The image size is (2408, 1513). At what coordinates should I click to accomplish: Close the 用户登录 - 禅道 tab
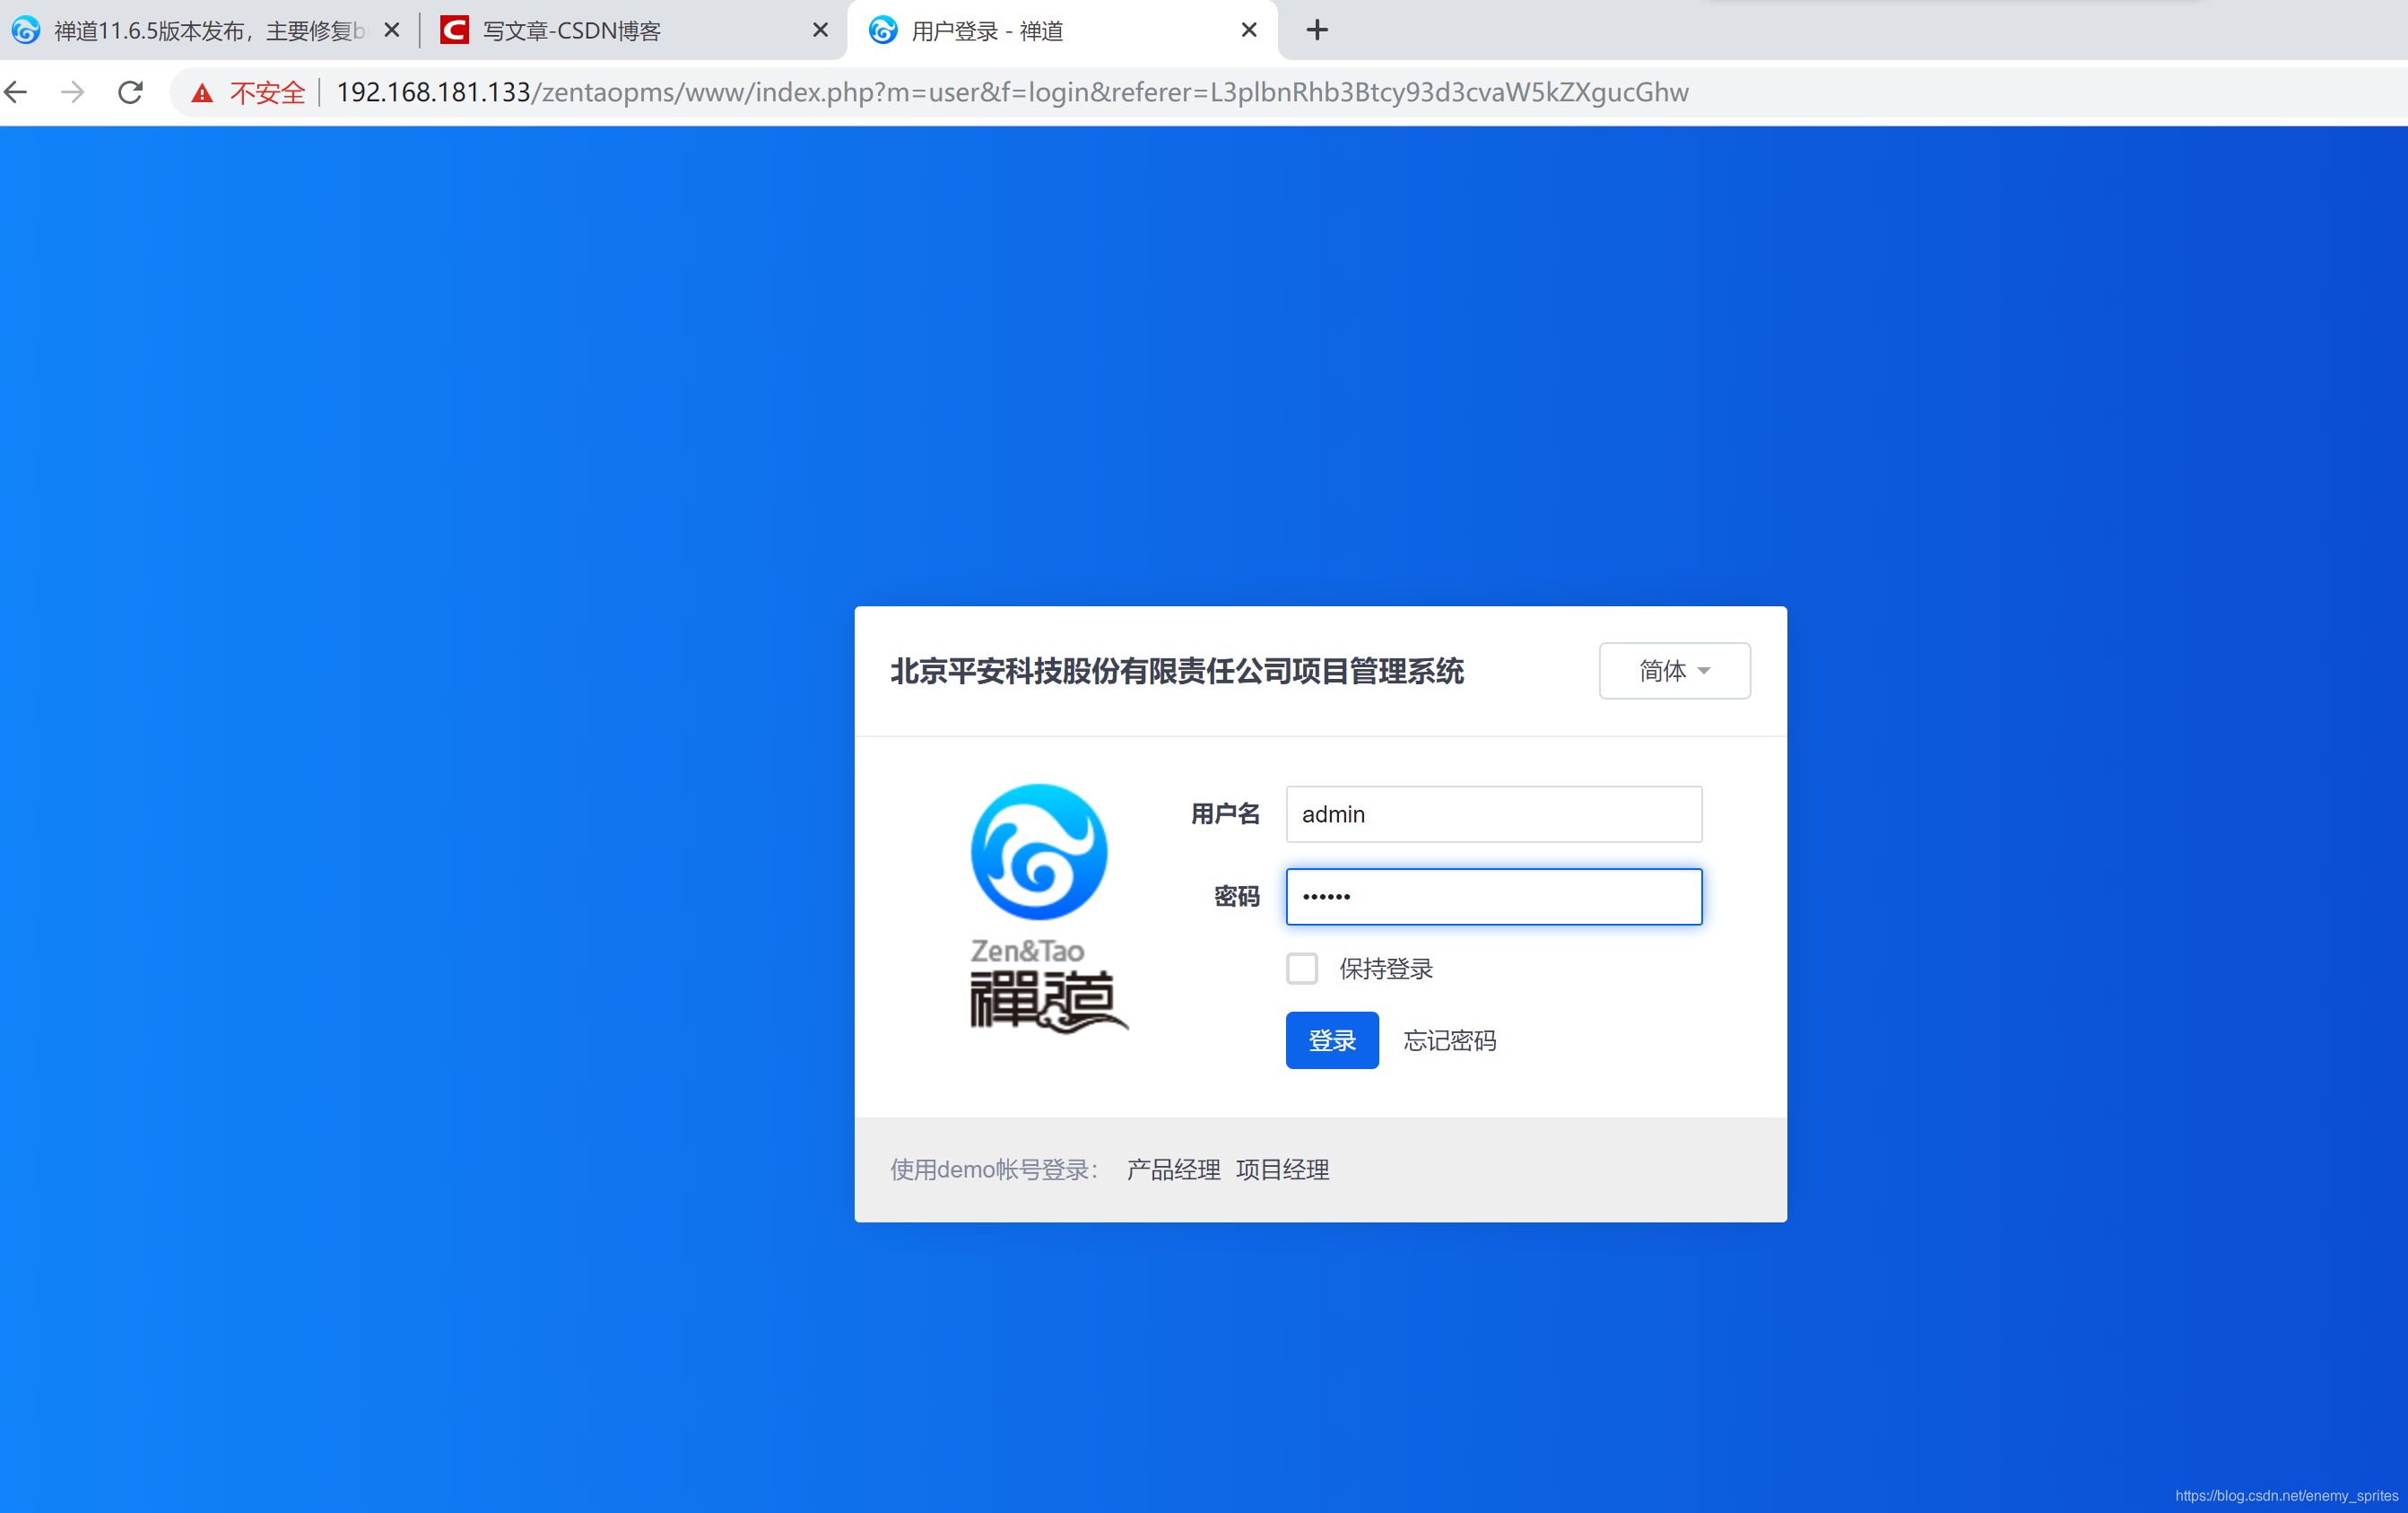point(1249,30)
